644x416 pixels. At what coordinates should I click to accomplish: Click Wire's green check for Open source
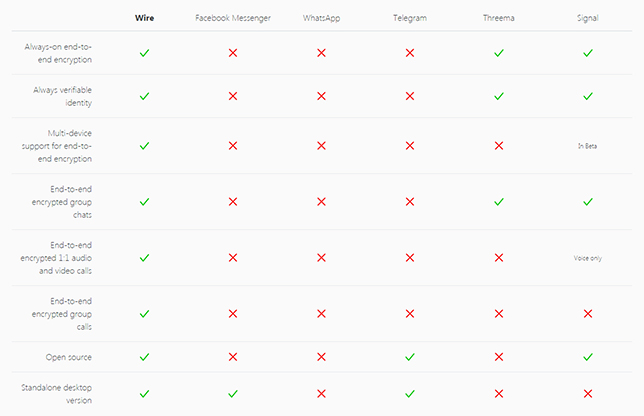tap(144, 357)
